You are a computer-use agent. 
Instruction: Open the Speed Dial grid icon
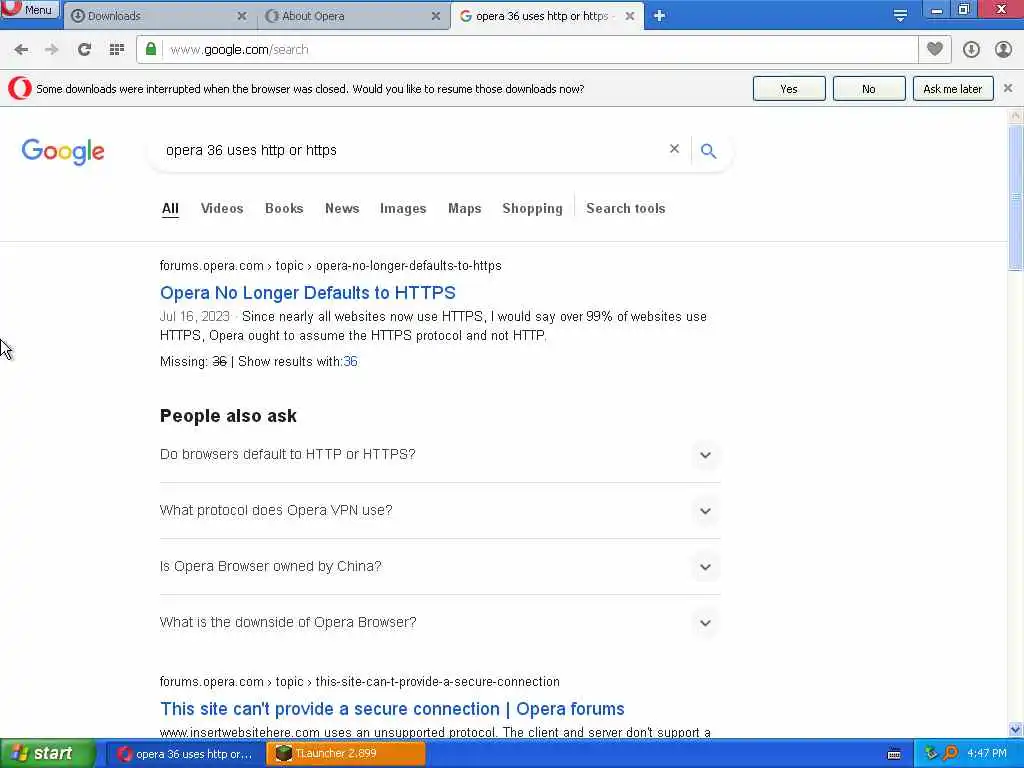point(117,50)
